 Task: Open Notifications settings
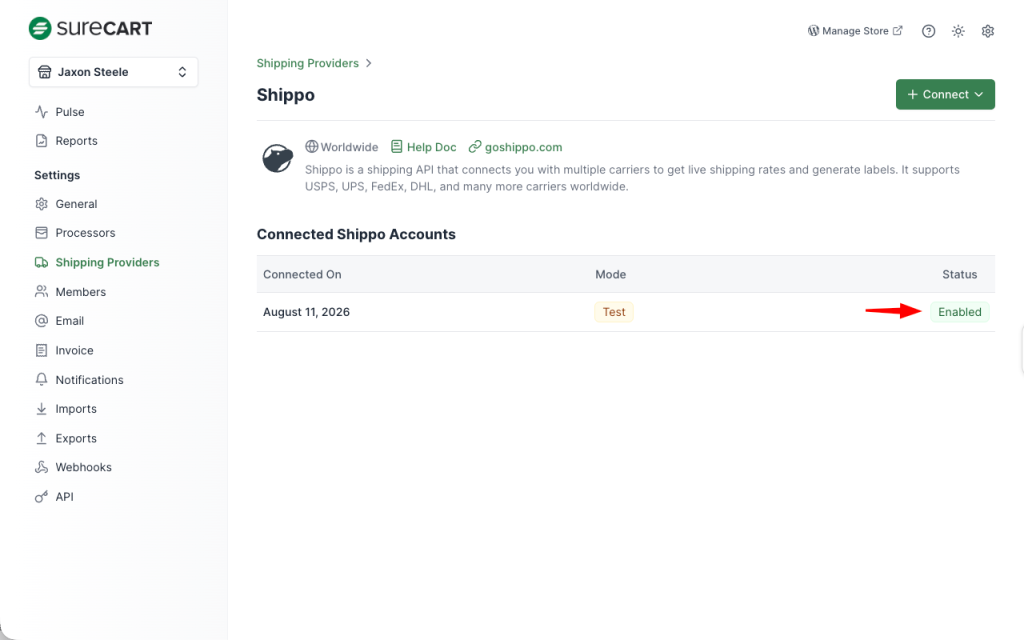coord(89,379)
